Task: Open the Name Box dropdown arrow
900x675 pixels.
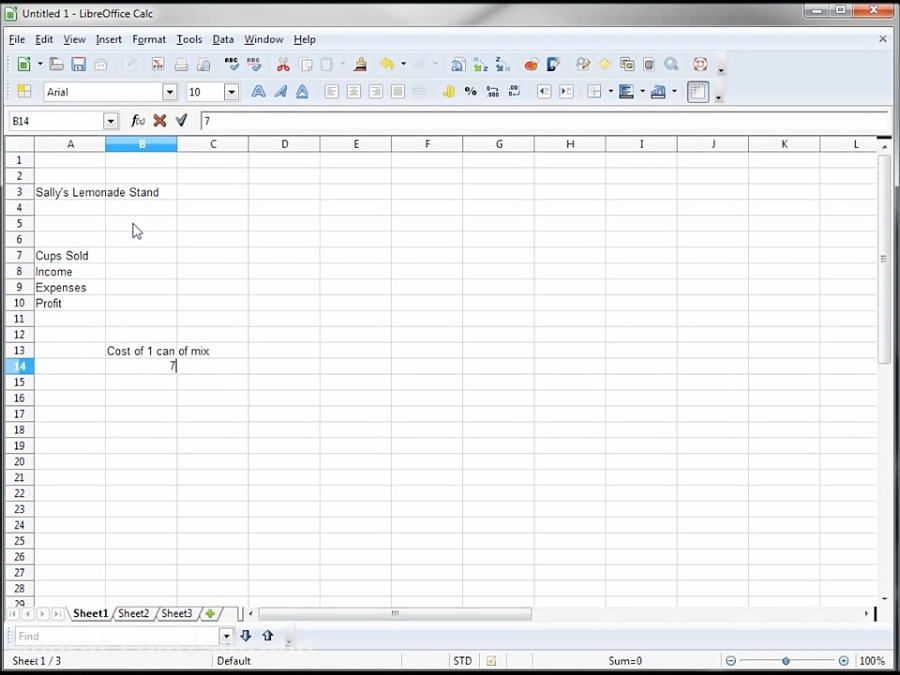Action: (x=110, y=121)
